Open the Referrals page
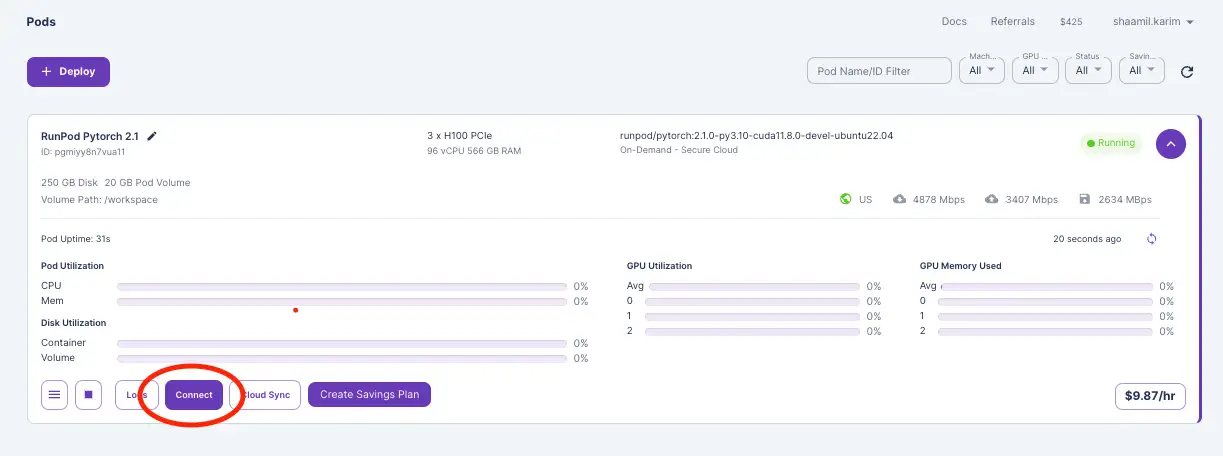This screenshot has height=456, width=1223. click(x=1012, y=22)
